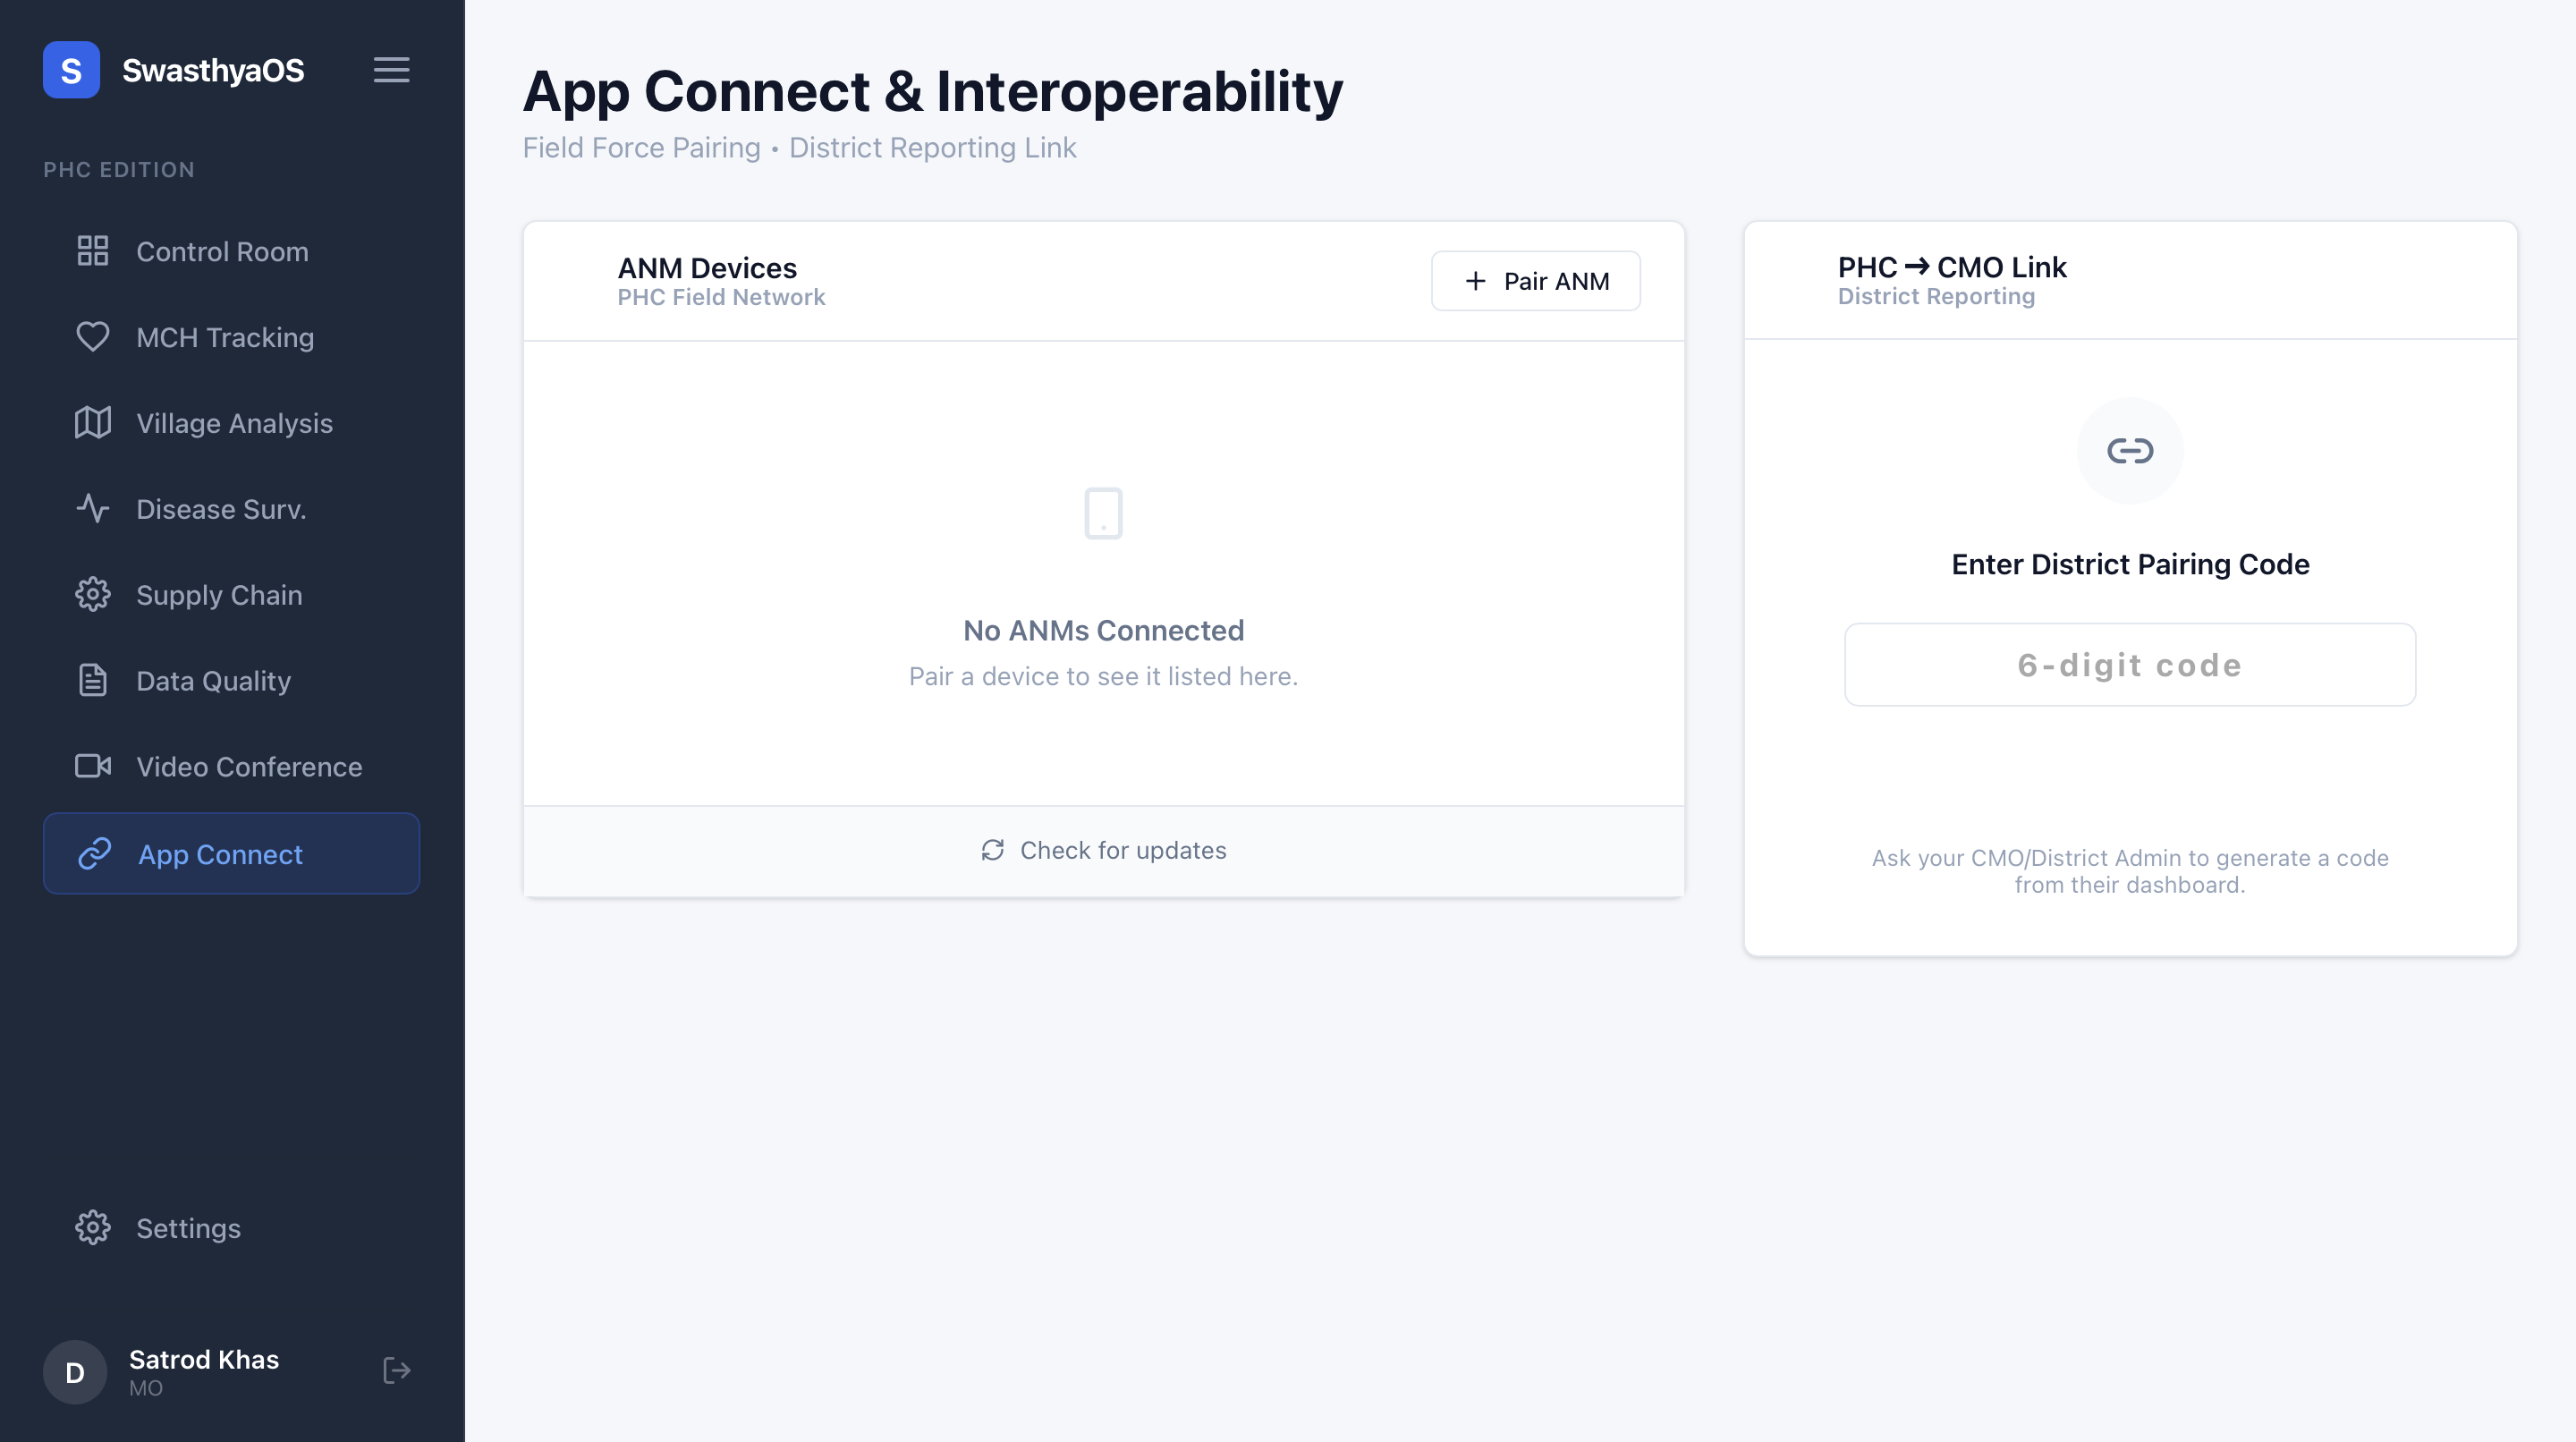Click the user avatar D
This screenshot has width=2576, height=1442.
pyautogui.click(x=75, y=1372)
